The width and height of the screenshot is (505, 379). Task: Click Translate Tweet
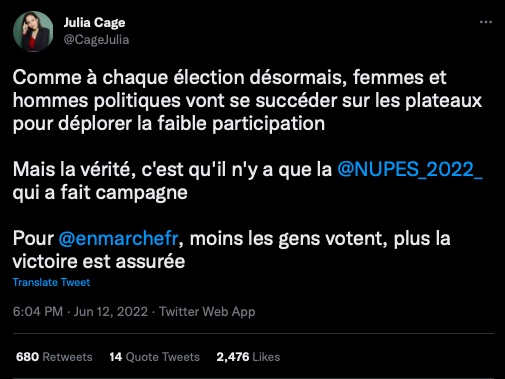(x=51, y=282)
